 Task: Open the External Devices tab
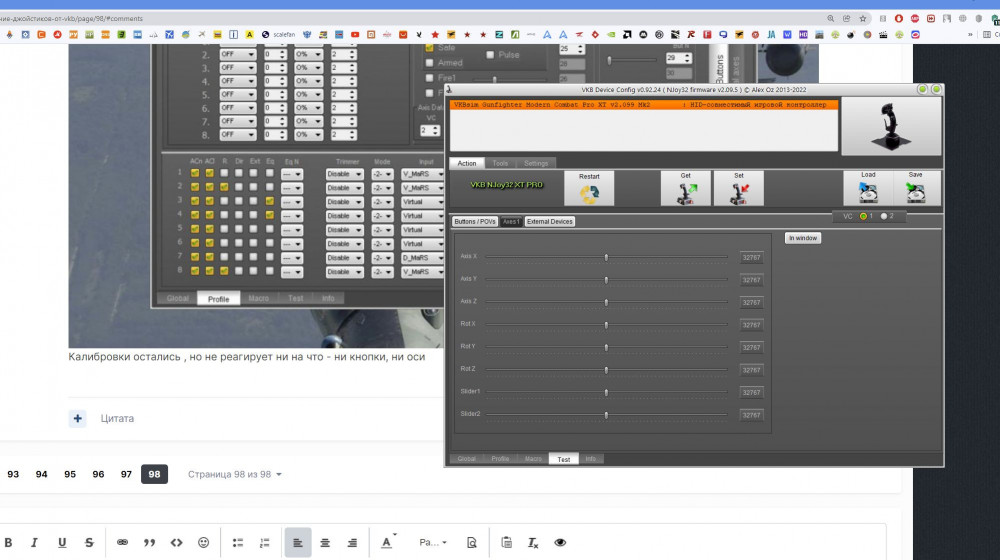pos(549,221)
